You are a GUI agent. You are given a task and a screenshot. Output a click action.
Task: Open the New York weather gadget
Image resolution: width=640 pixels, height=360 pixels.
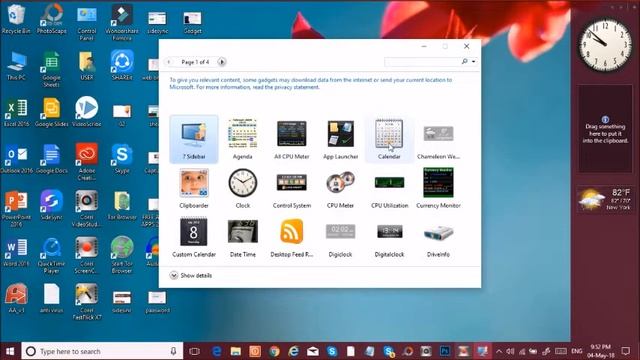click(605, 200)
